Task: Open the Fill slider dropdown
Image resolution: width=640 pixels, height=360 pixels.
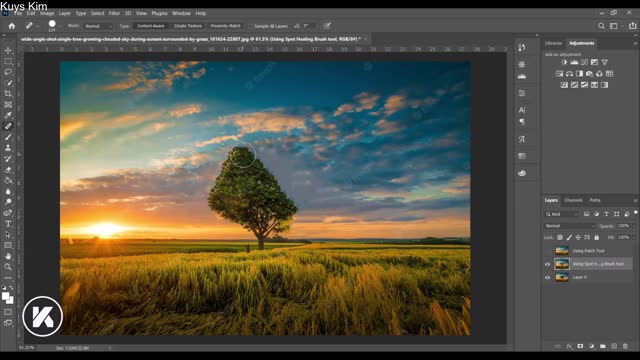Action: pos(633,237)
